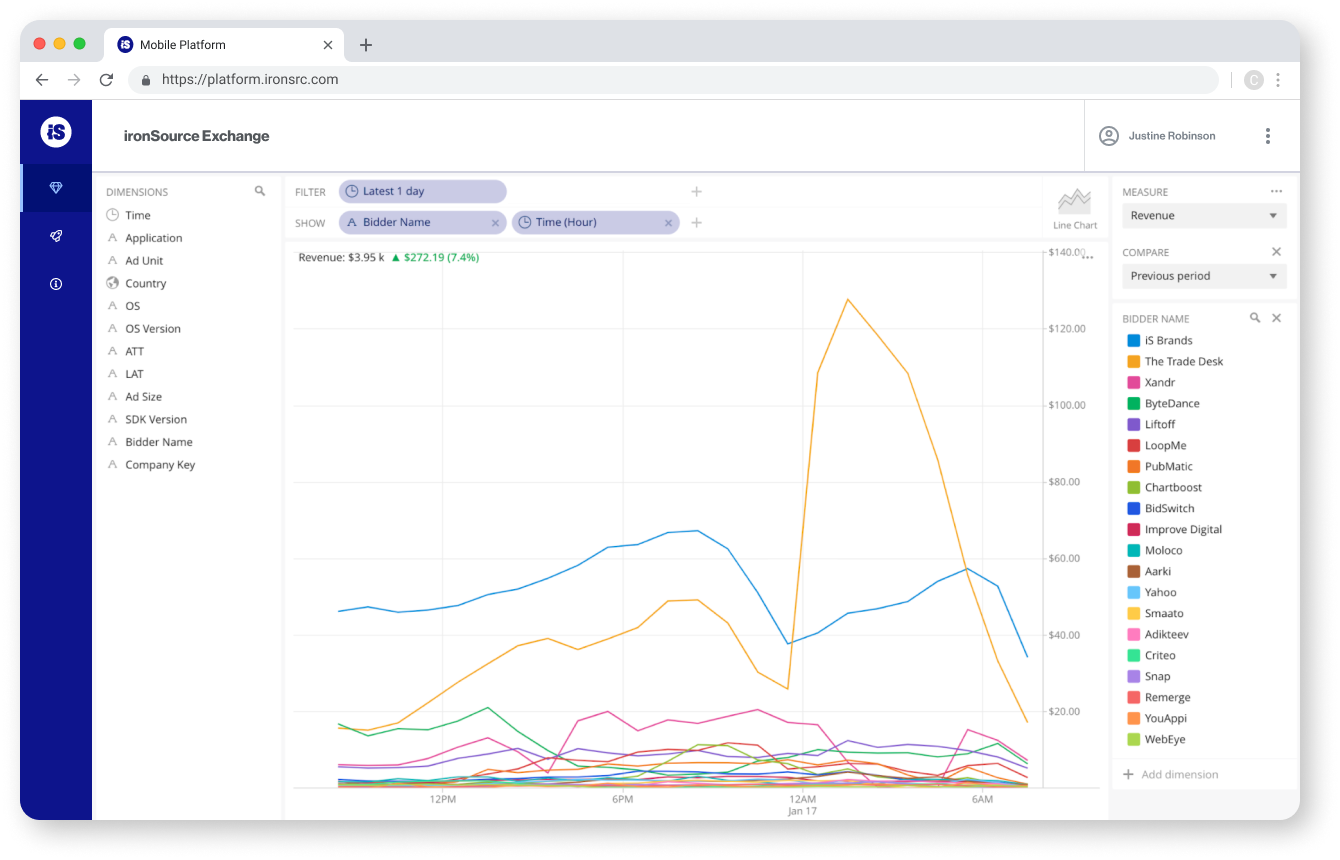Close the Bidder Name panel
Viewport: 1340px width, 860px height.
[1276, 318]
